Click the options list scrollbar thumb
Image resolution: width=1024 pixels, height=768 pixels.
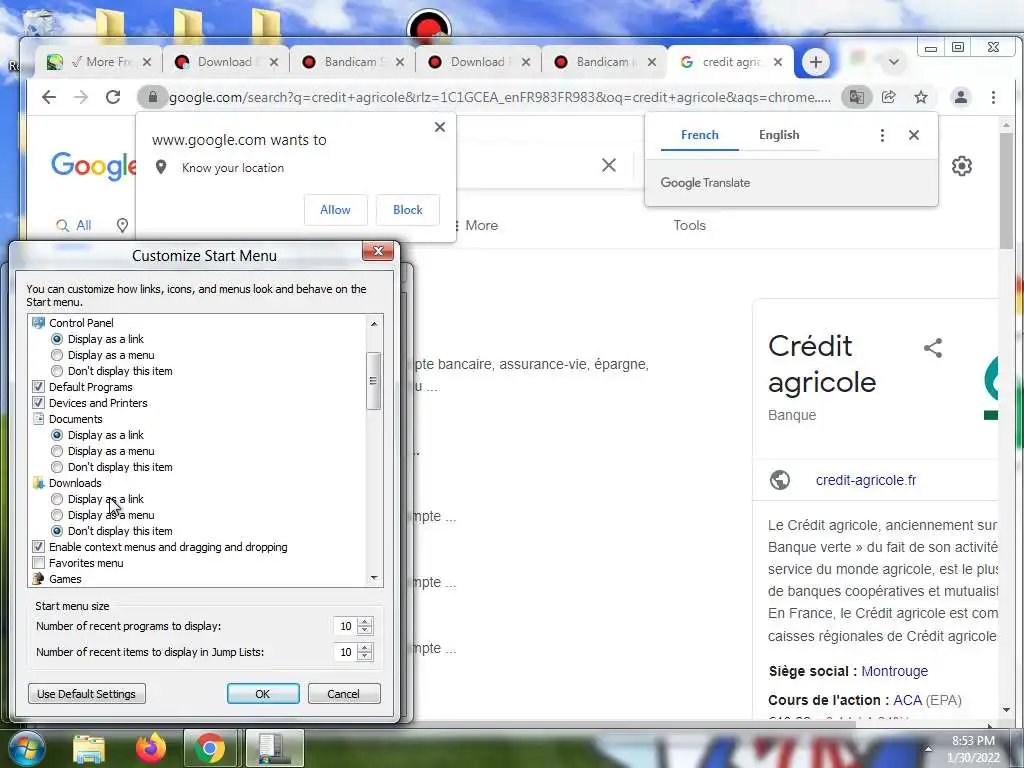tap(374, 381)
